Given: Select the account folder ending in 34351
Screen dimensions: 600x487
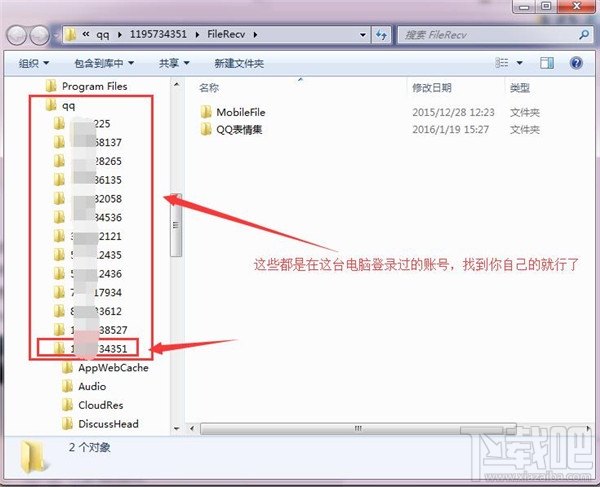Looking at the screenshot, I should pos(90,349).
